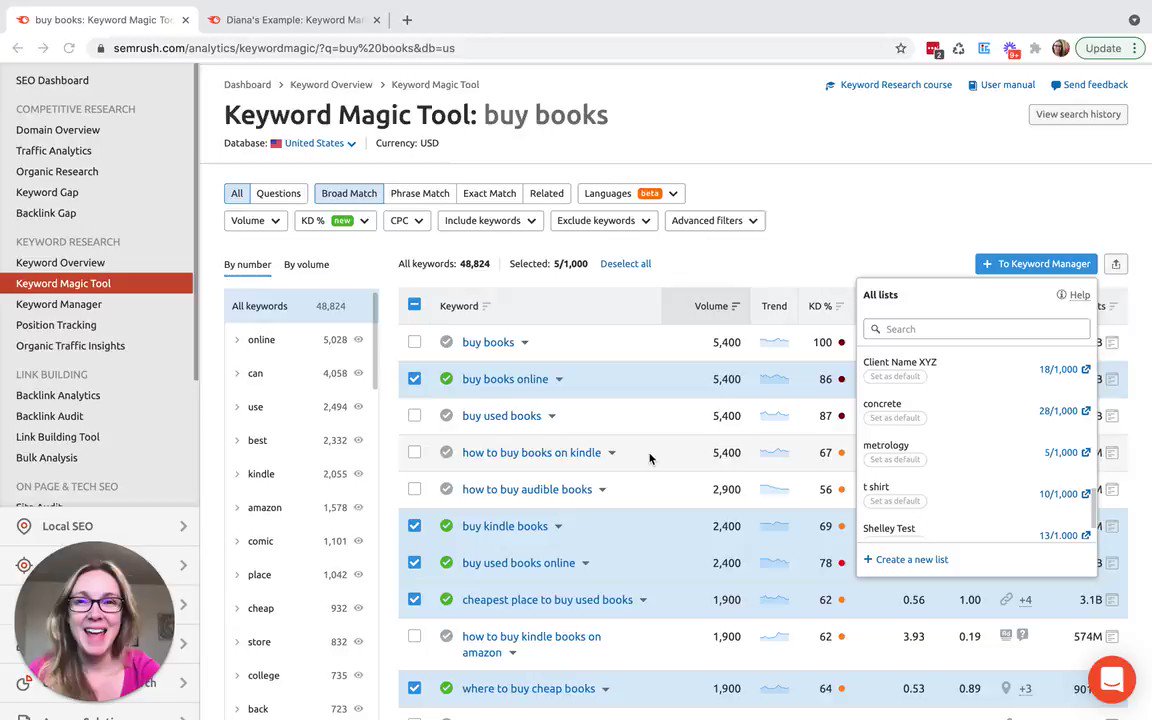Open Advanced filters dropdown
The height and width of the screenshot is (720, 1152).
[715, 220]
